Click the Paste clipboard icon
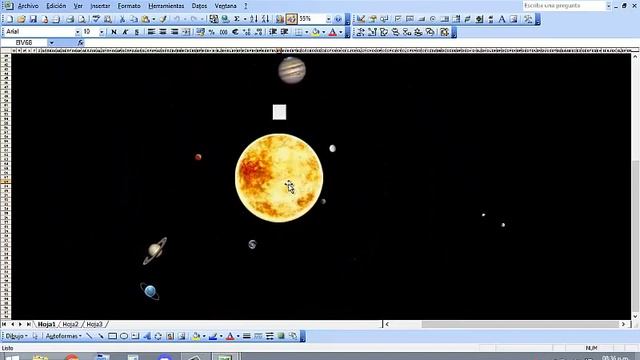The image size is (640, 360). 145,19
